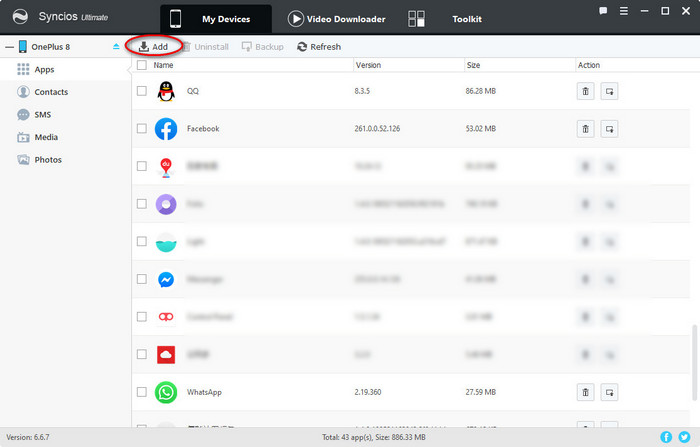
Task: Tick the select-all checkbox in header
Action: pos(142,65)
